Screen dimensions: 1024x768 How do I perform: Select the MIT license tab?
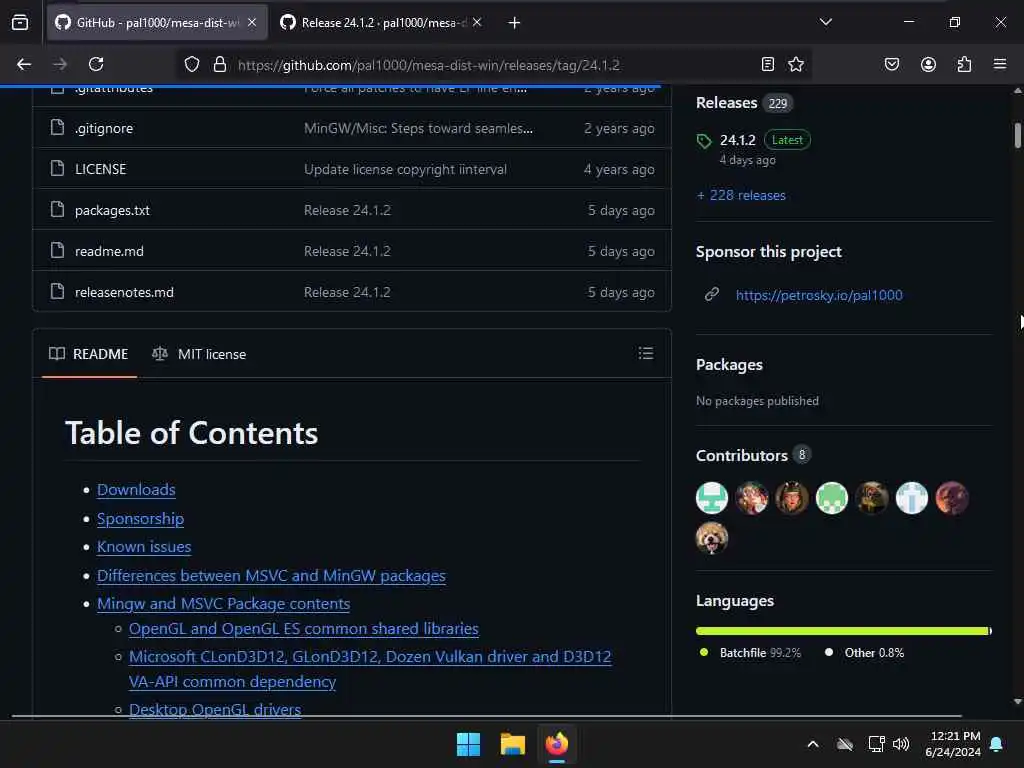click(199, 354)
